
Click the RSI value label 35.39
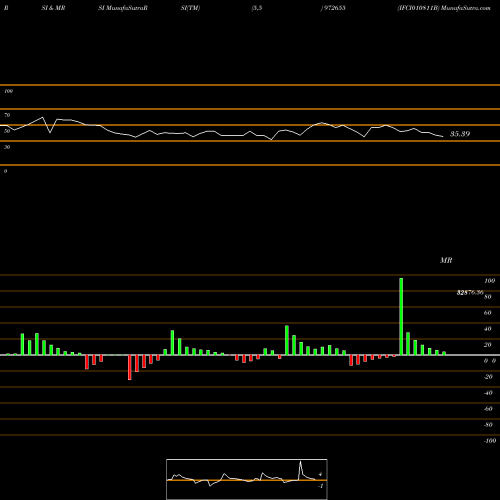(x=460, y=134)
